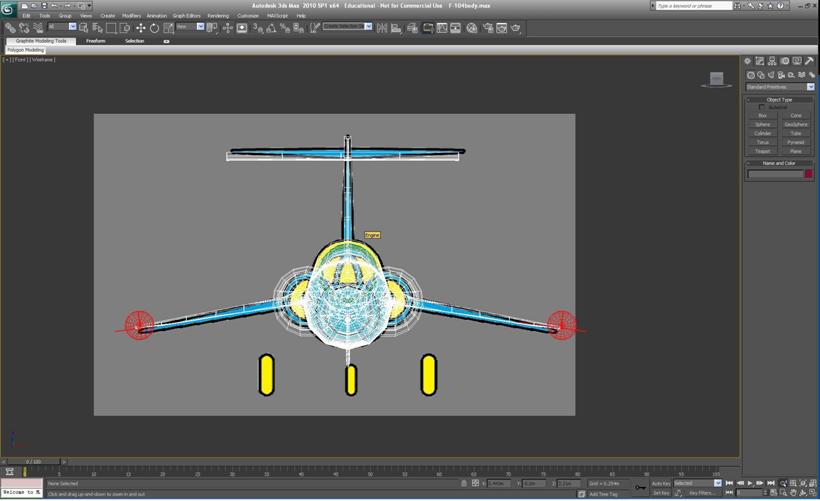This screenshot has height=501, width=820.
Task: Click the object color swatch
Action: click(x=808, y=174)
